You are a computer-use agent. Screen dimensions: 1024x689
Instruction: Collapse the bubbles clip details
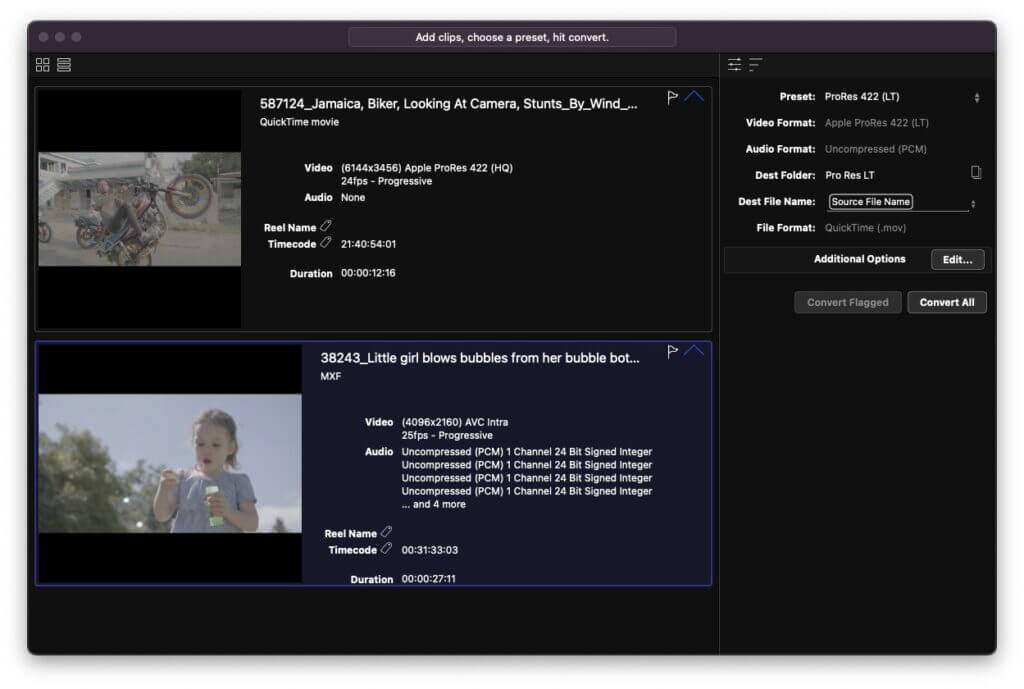click(x=694, y=349)
